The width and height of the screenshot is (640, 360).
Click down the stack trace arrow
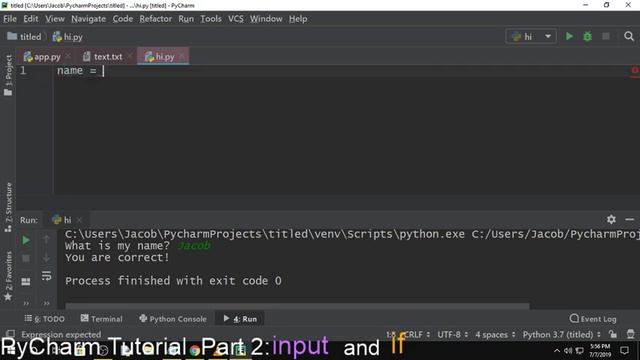[x=47, y=258]
